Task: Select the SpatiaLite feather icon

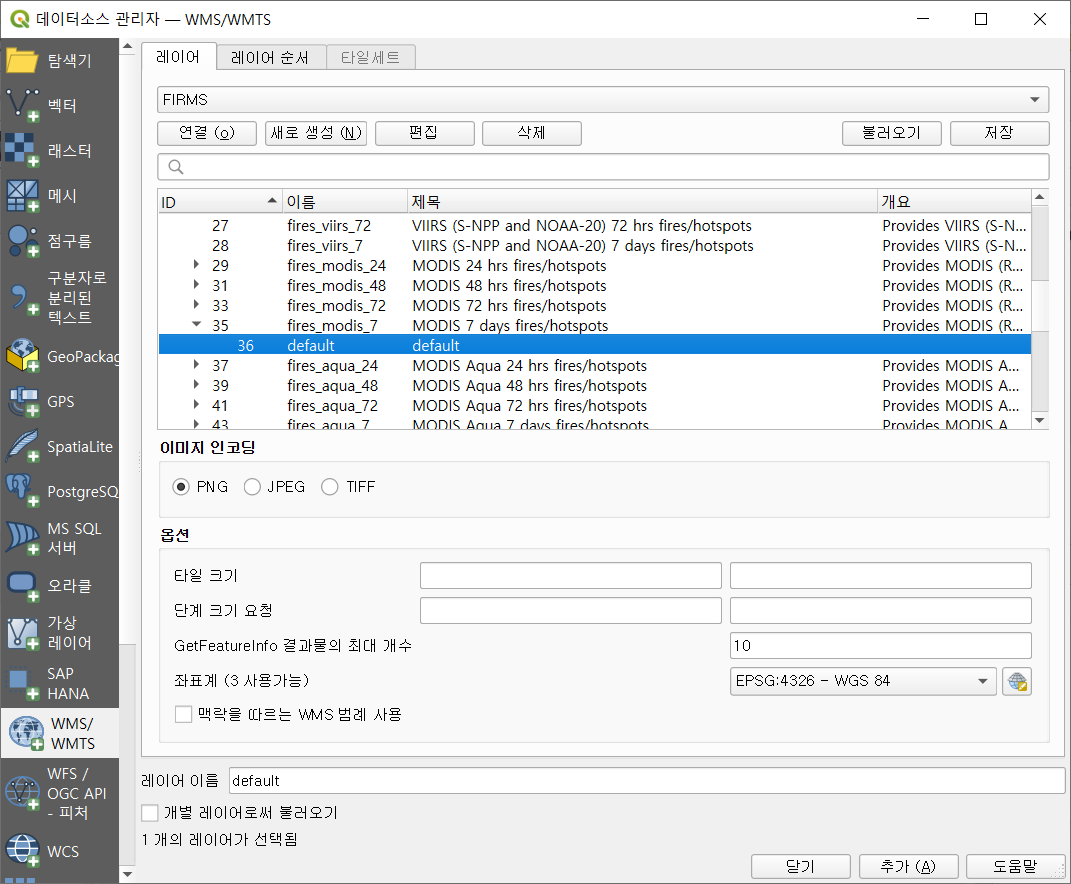Action: (x=22, y=446)
